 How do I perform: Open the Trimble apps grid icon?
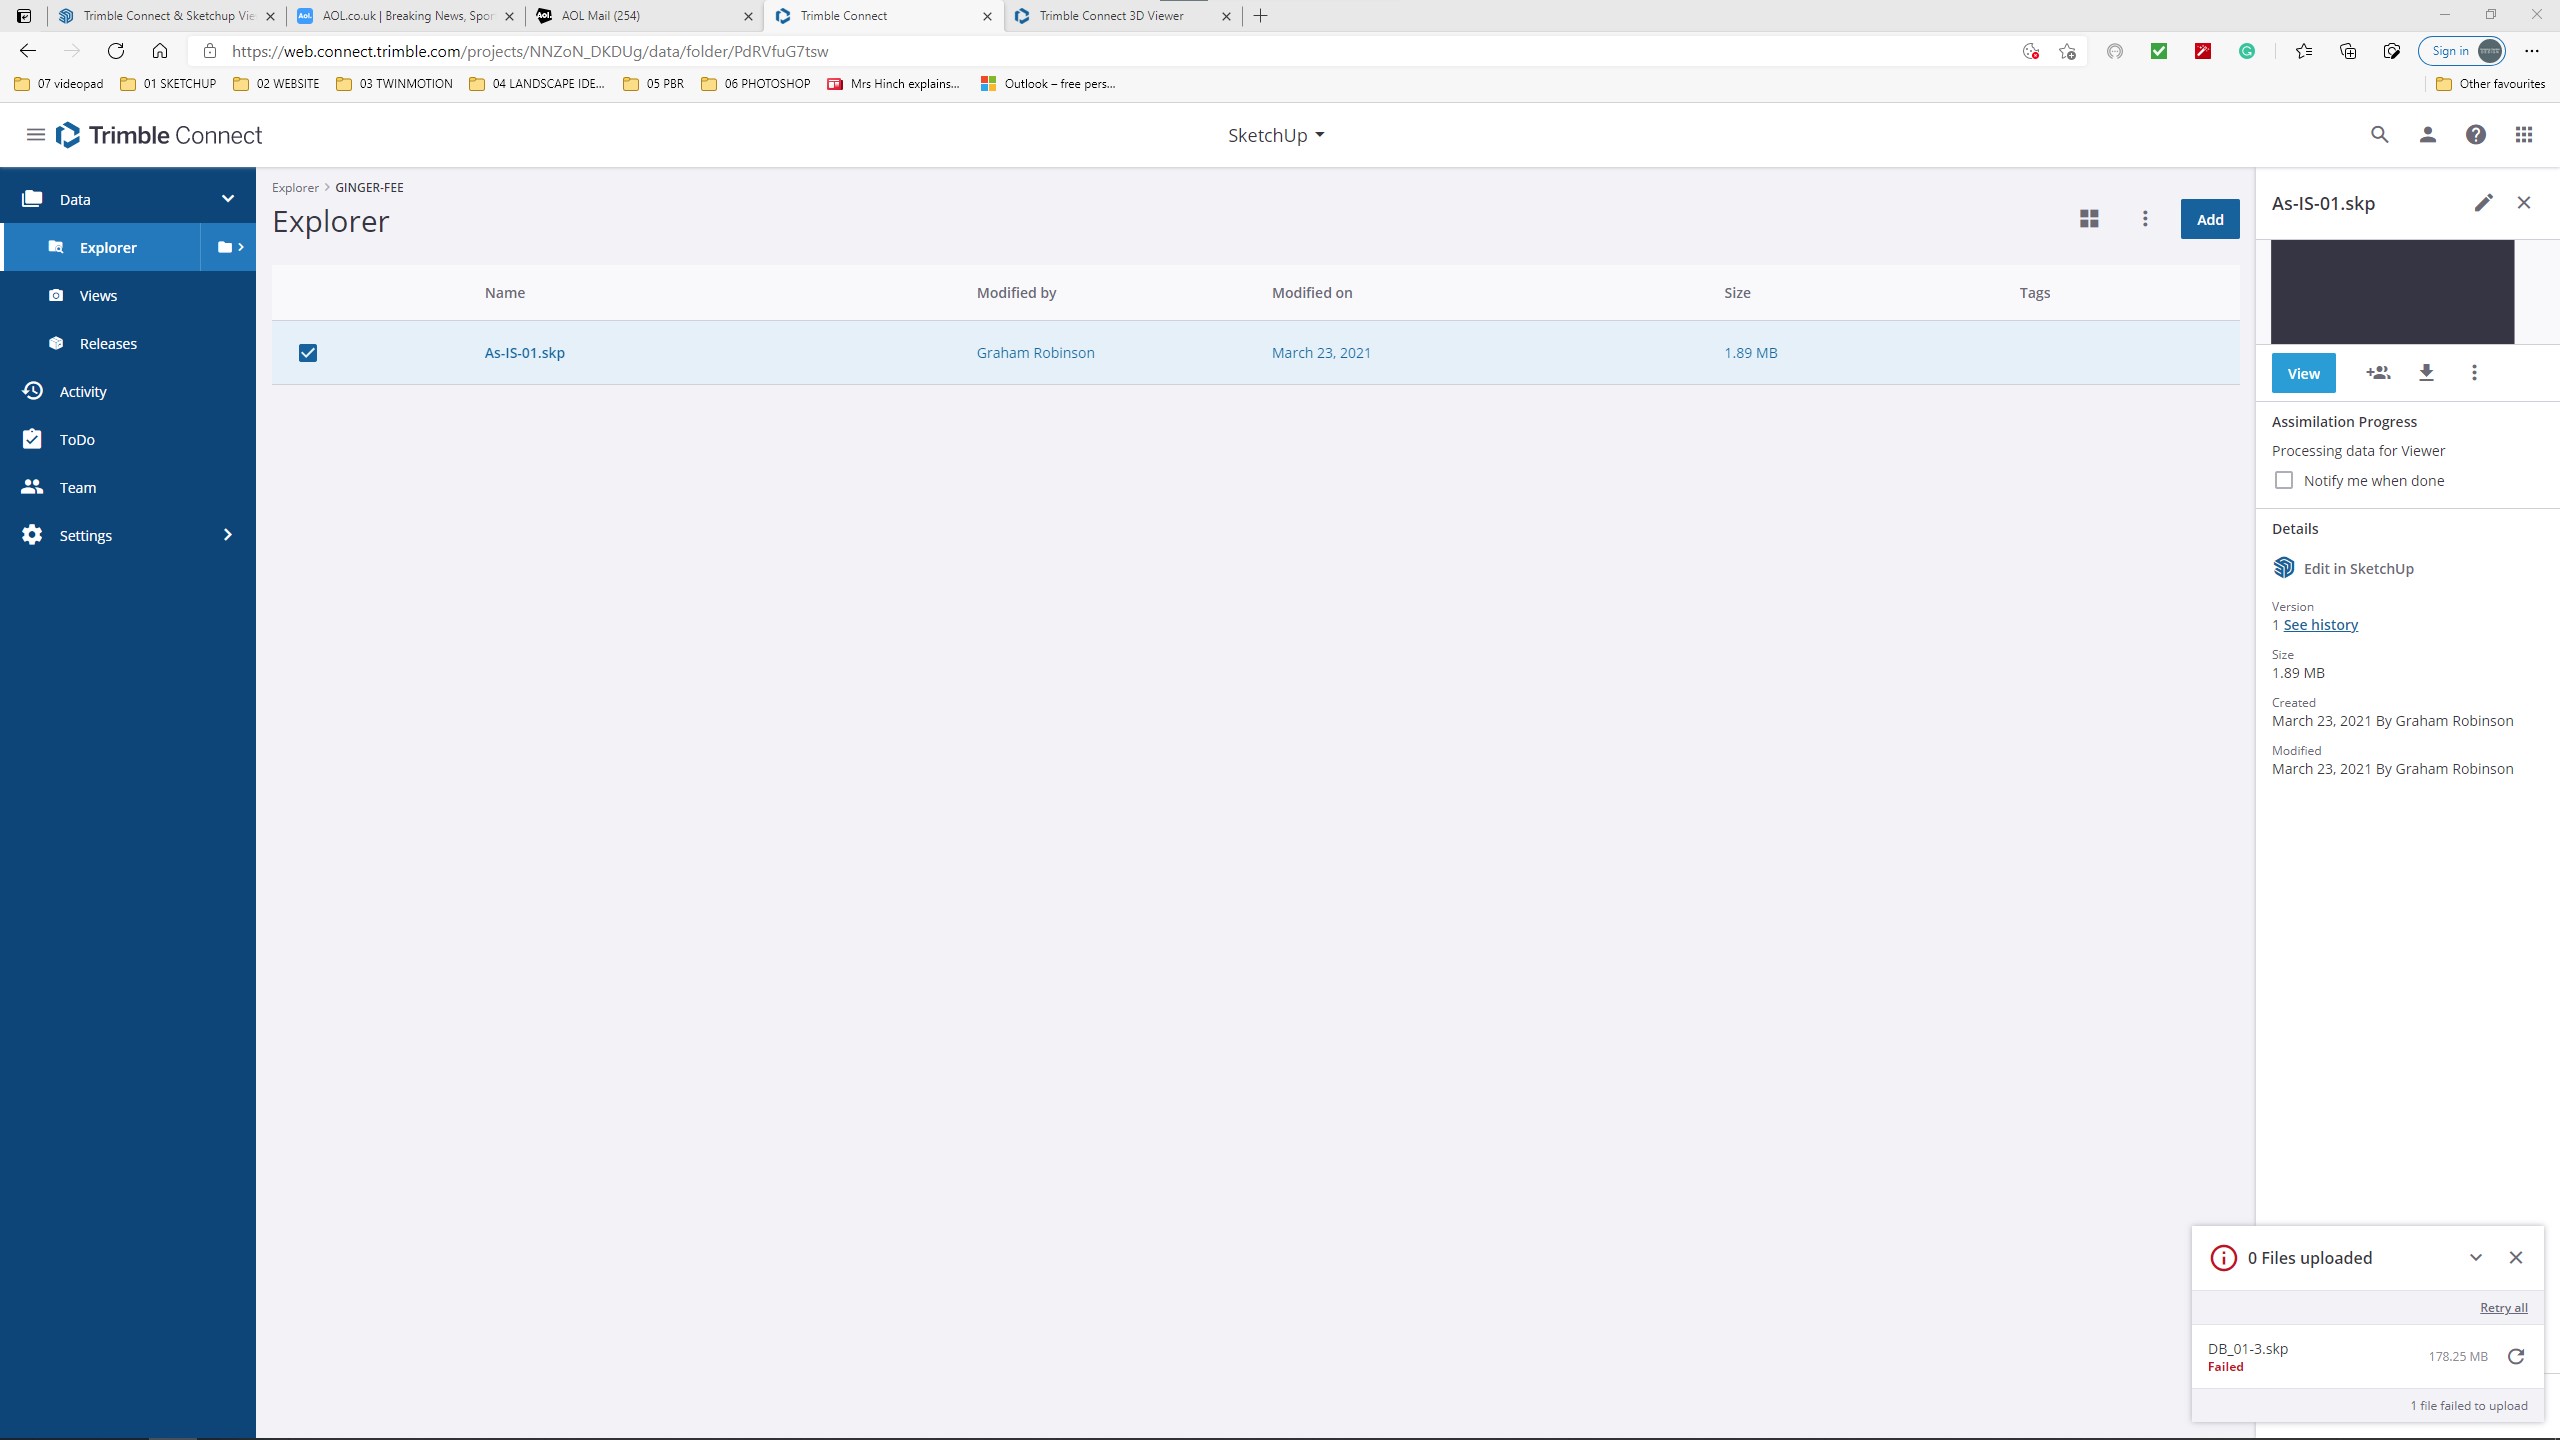(2523, 135)
